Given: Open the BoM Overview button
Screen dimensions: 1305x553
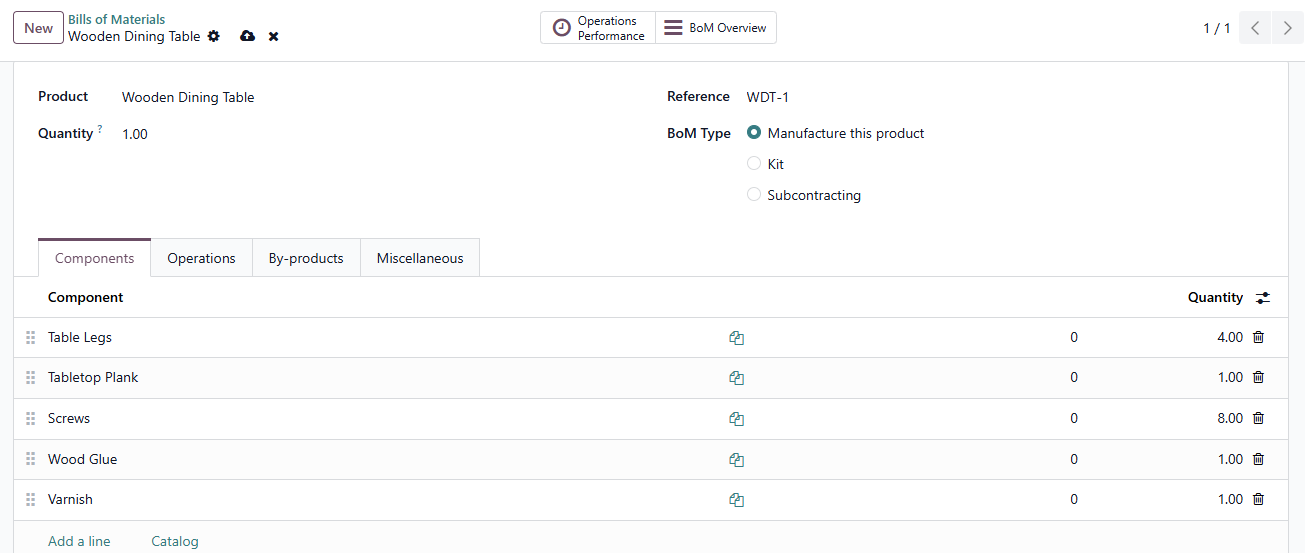Looking at the screenshot, I should [x=716, y=28].
